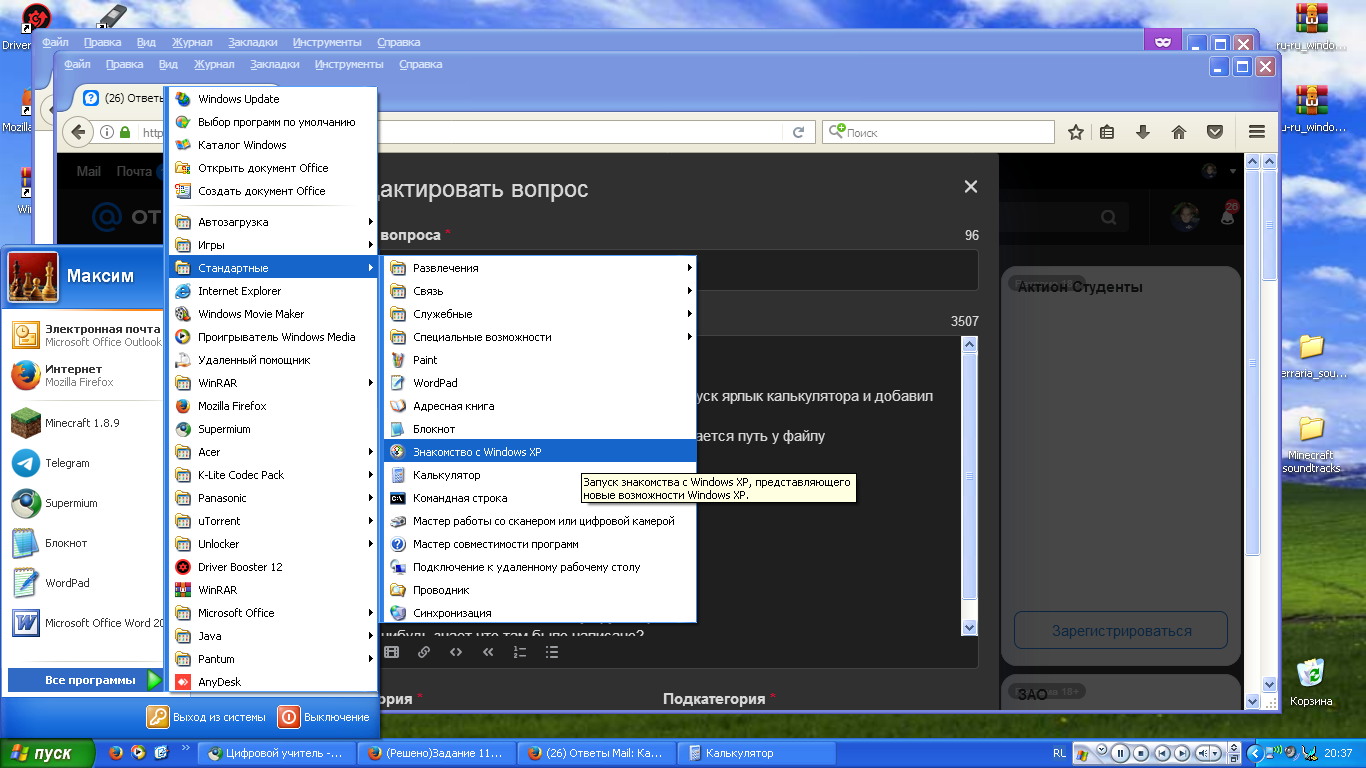Launch Проводник from the submenu

(540, 590)
